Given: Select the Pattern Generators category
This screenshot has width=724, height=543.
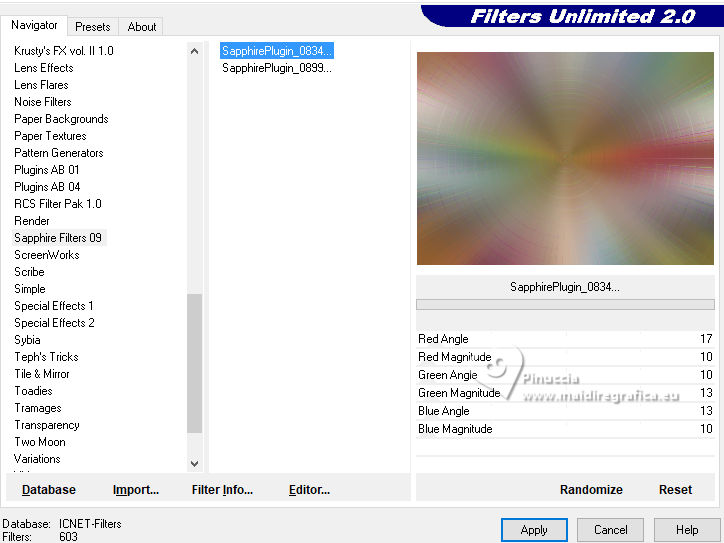Looking at the screenshot, I should pyautogui.click(x=59, y=153).
